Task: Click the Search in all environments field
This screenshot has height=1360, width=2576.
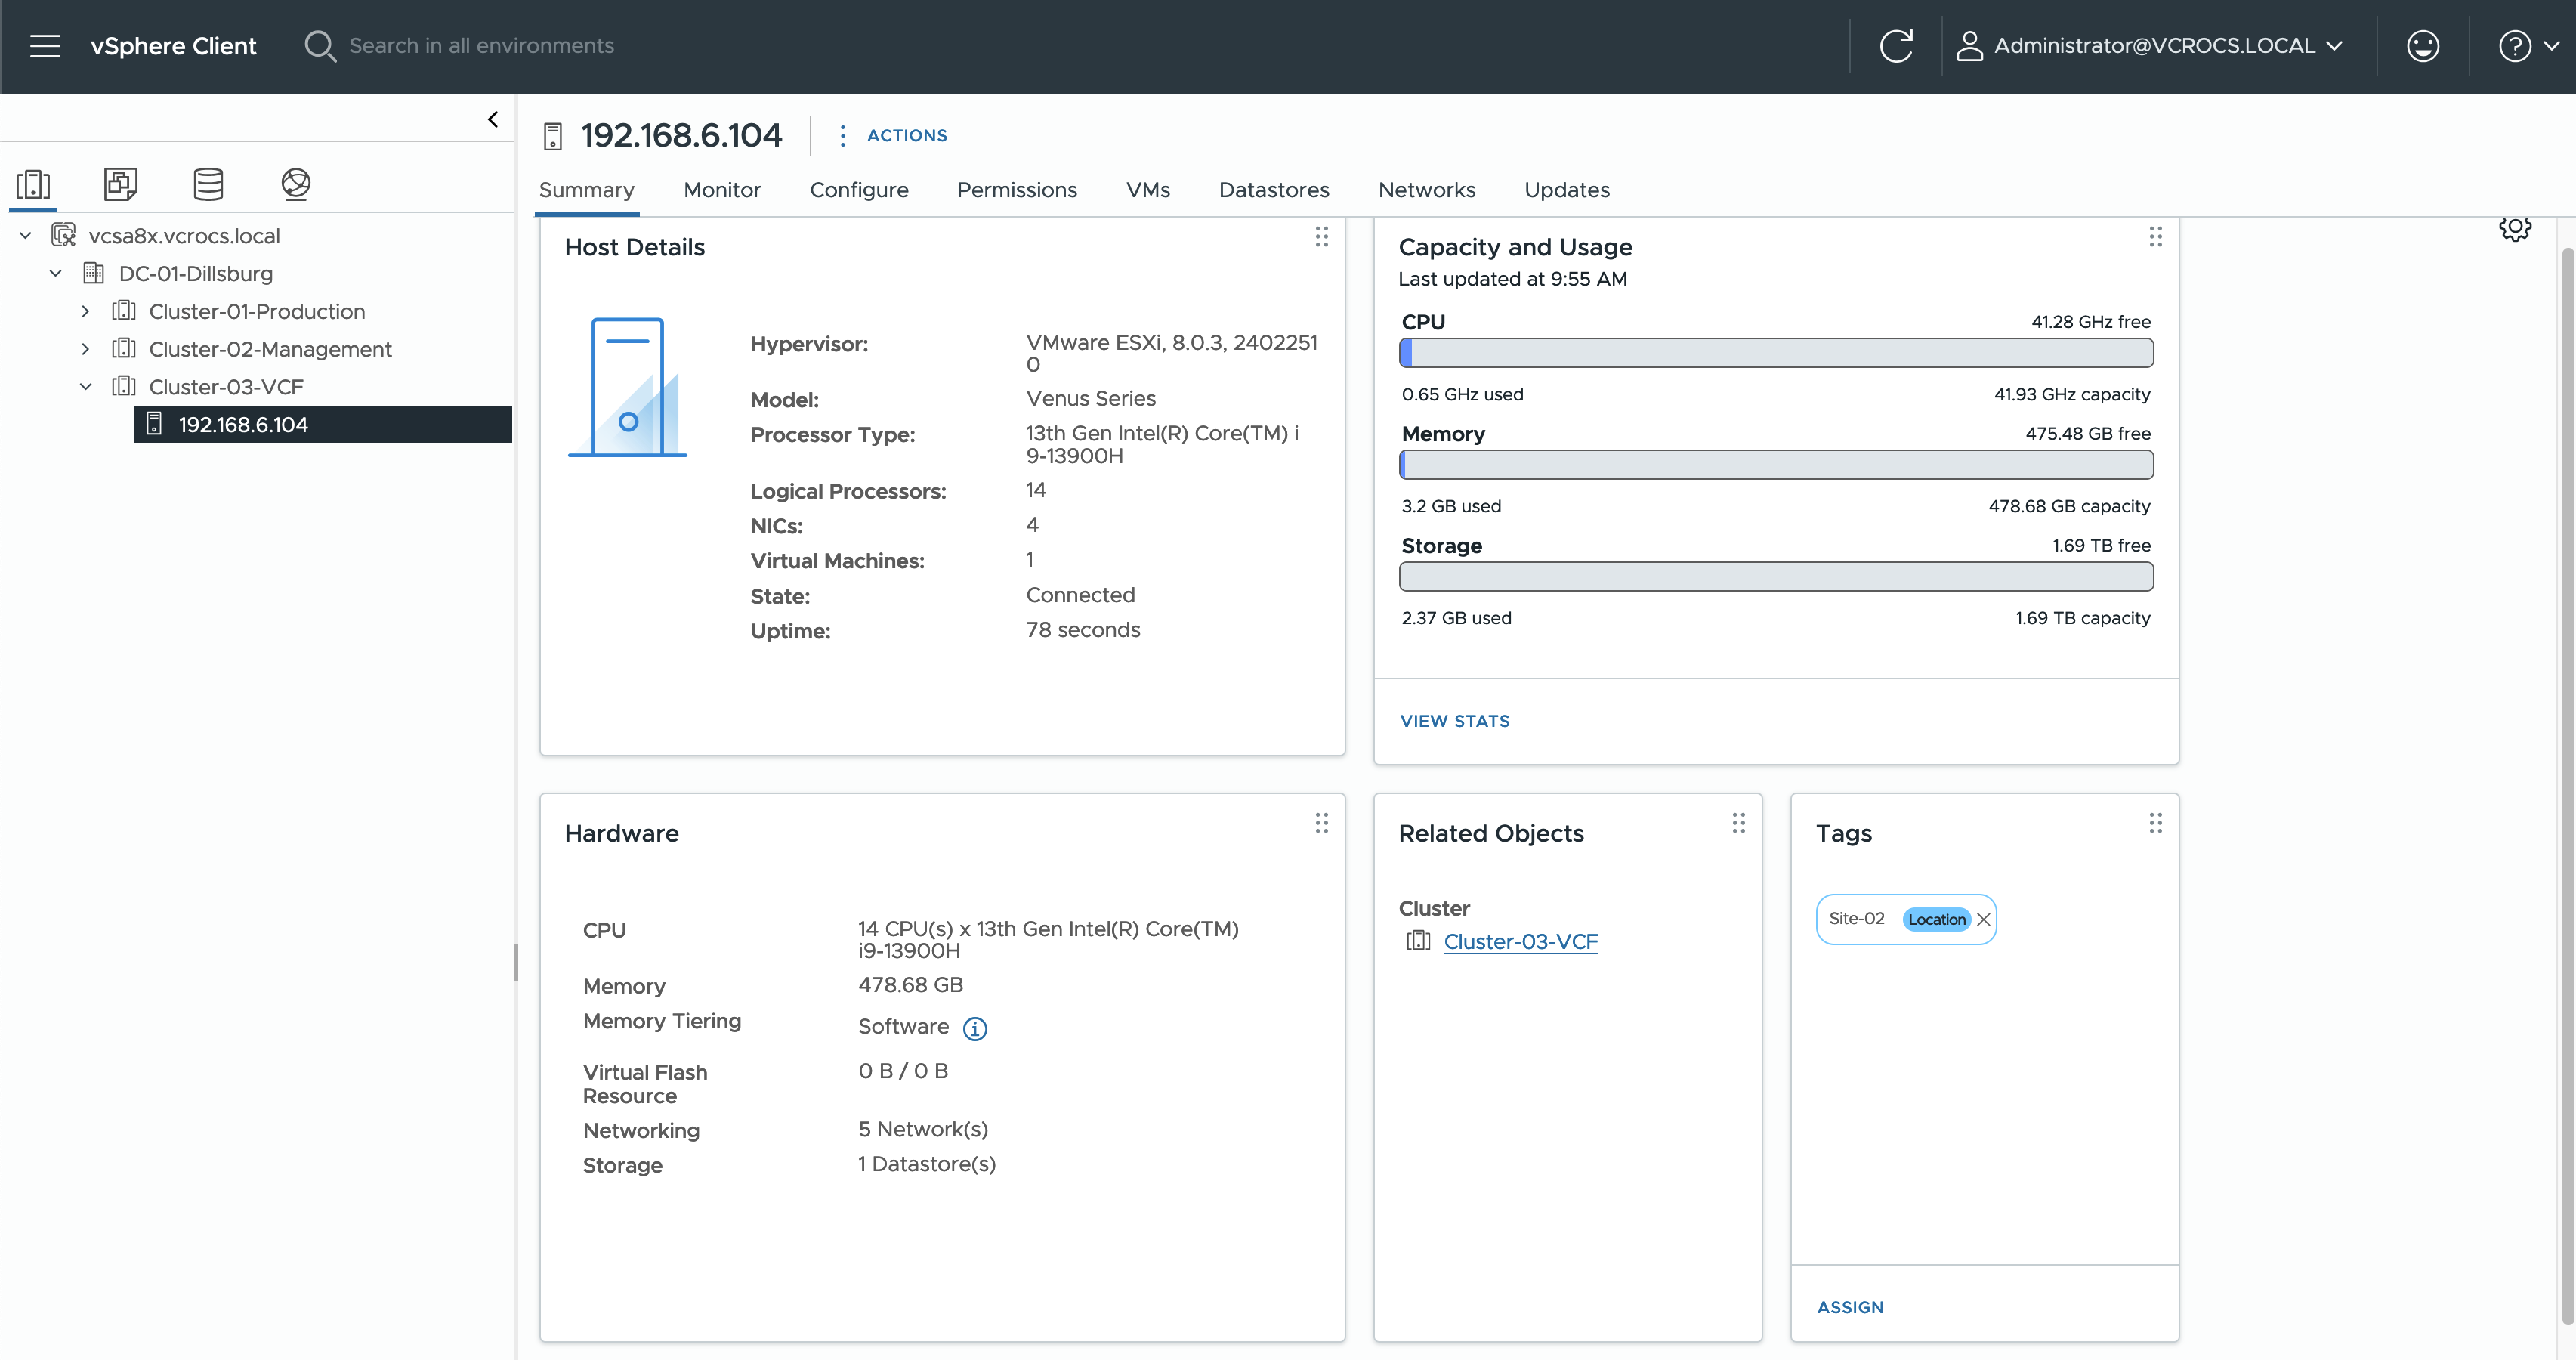Action: (x=481, y=46)
